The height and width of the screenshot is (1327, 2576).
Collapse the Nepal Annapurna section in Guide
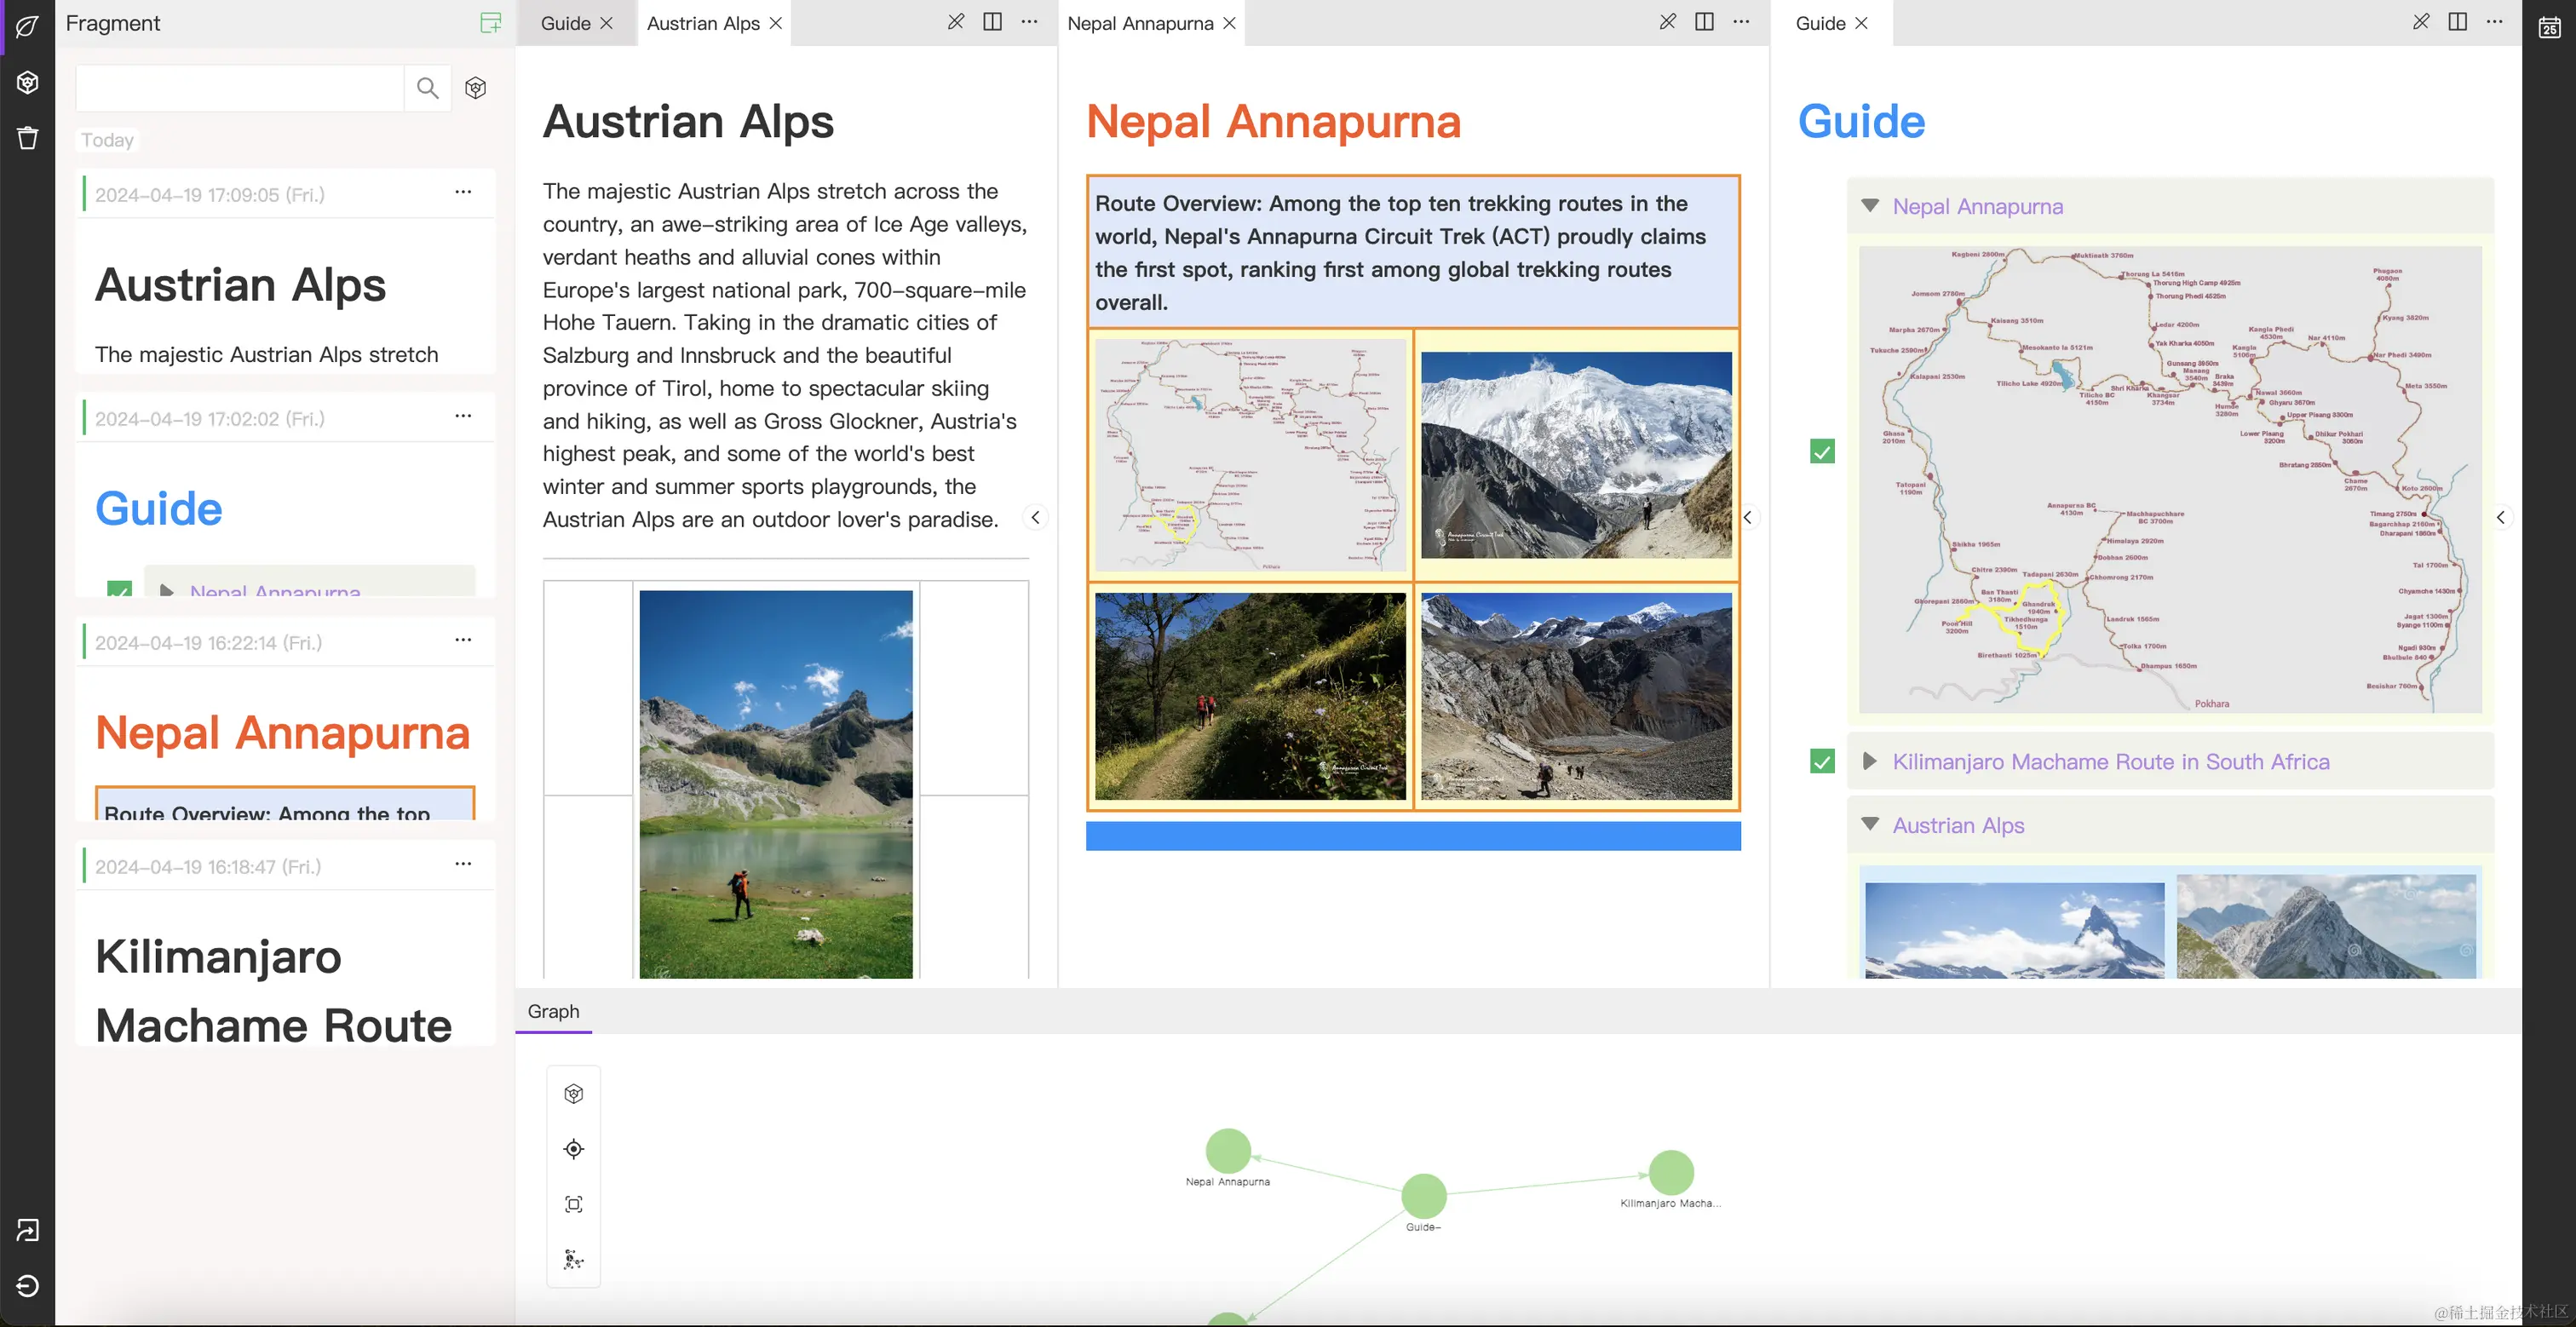point(1870,206)
